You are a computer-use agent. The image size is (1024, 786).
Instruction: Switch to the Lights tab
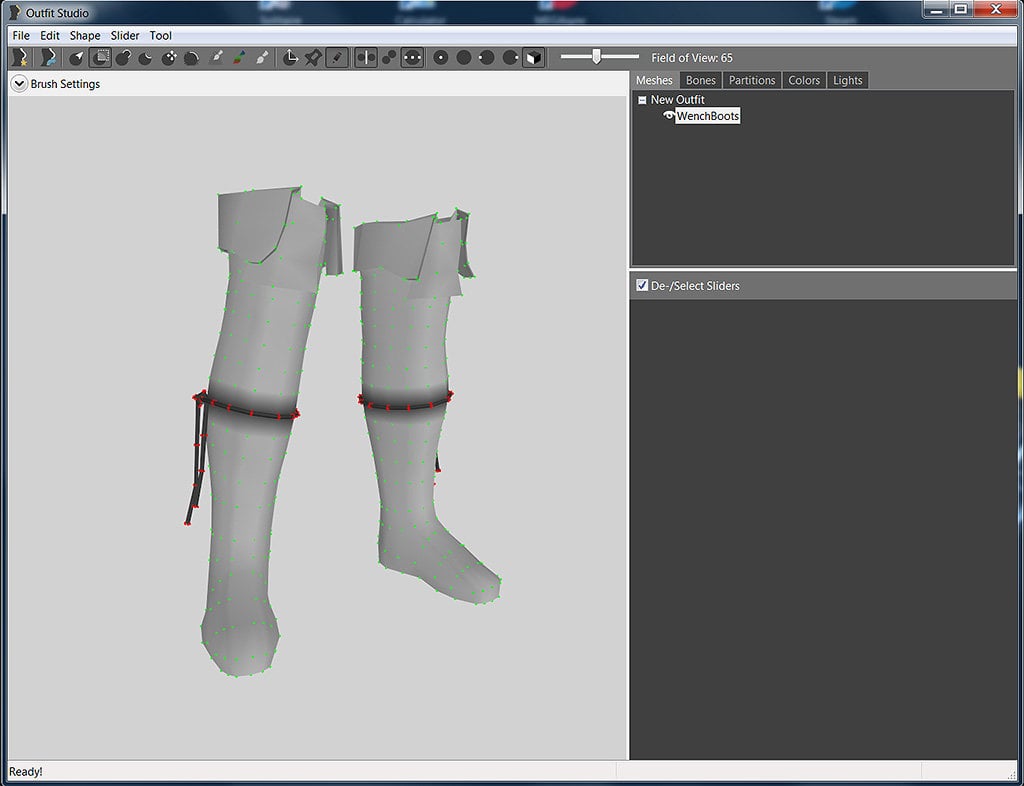click(x=848, y=80)
